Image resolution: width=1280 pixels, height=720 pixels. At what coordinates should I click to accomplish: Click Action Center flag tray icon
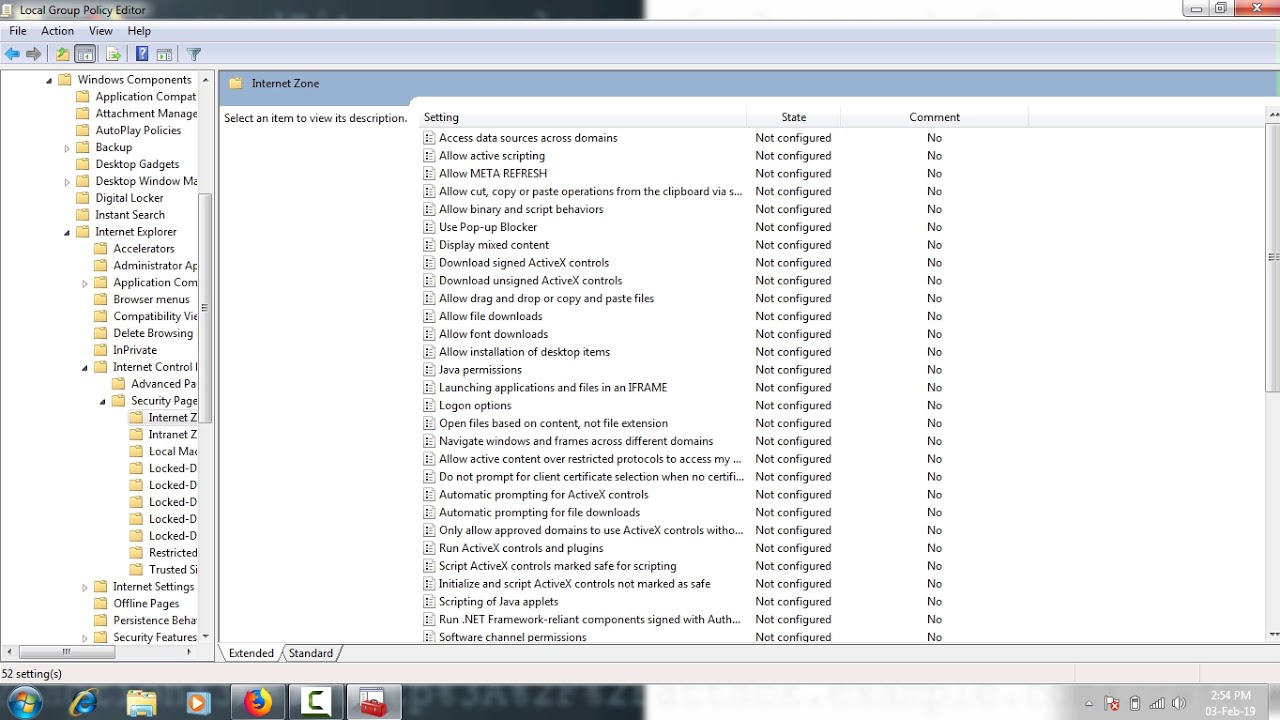click(x=1112, y=703)
